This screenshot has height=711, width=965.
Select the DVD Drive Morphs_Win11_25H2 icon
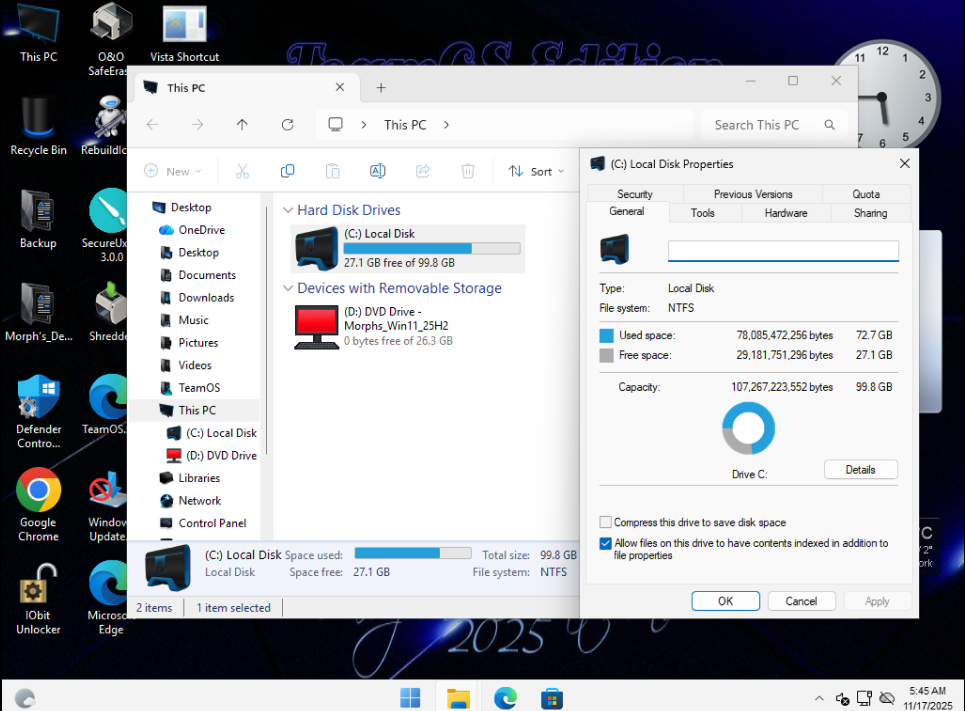tap(317, 327)
